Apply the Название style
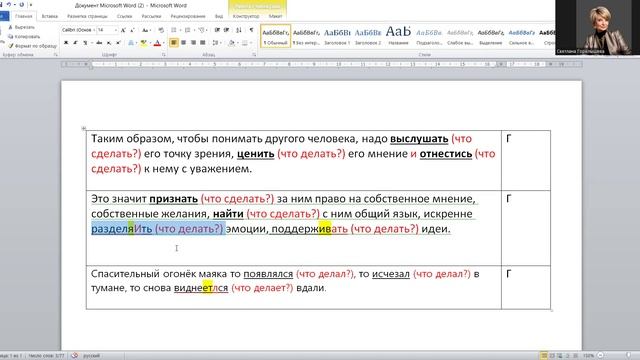The image size is (640, 360). [x=398, y=36]
